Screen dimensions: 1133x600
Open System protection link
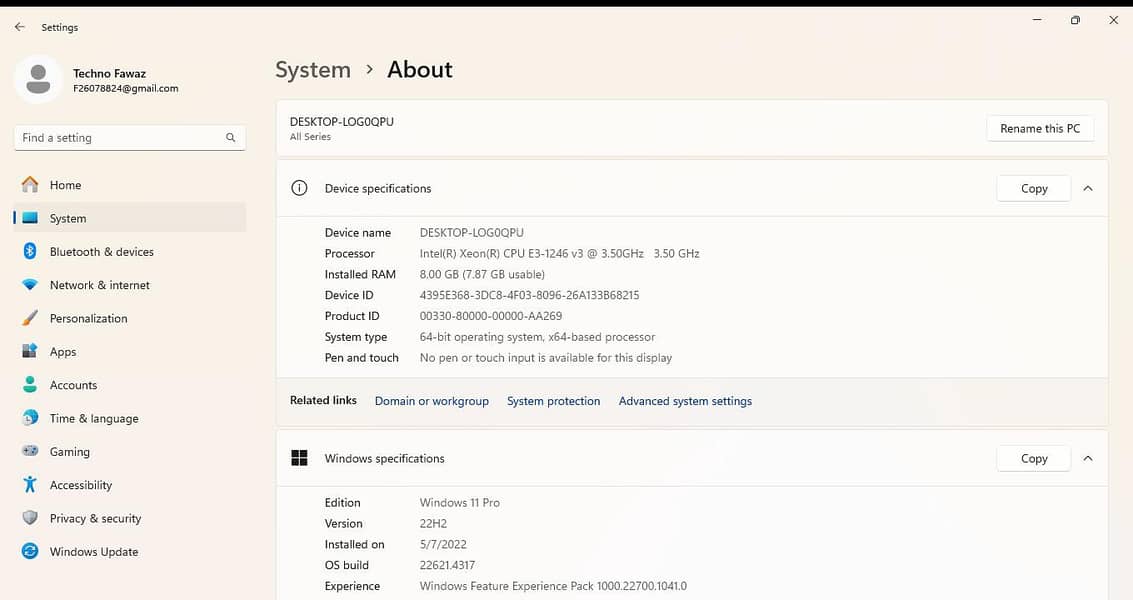point(553,400)
